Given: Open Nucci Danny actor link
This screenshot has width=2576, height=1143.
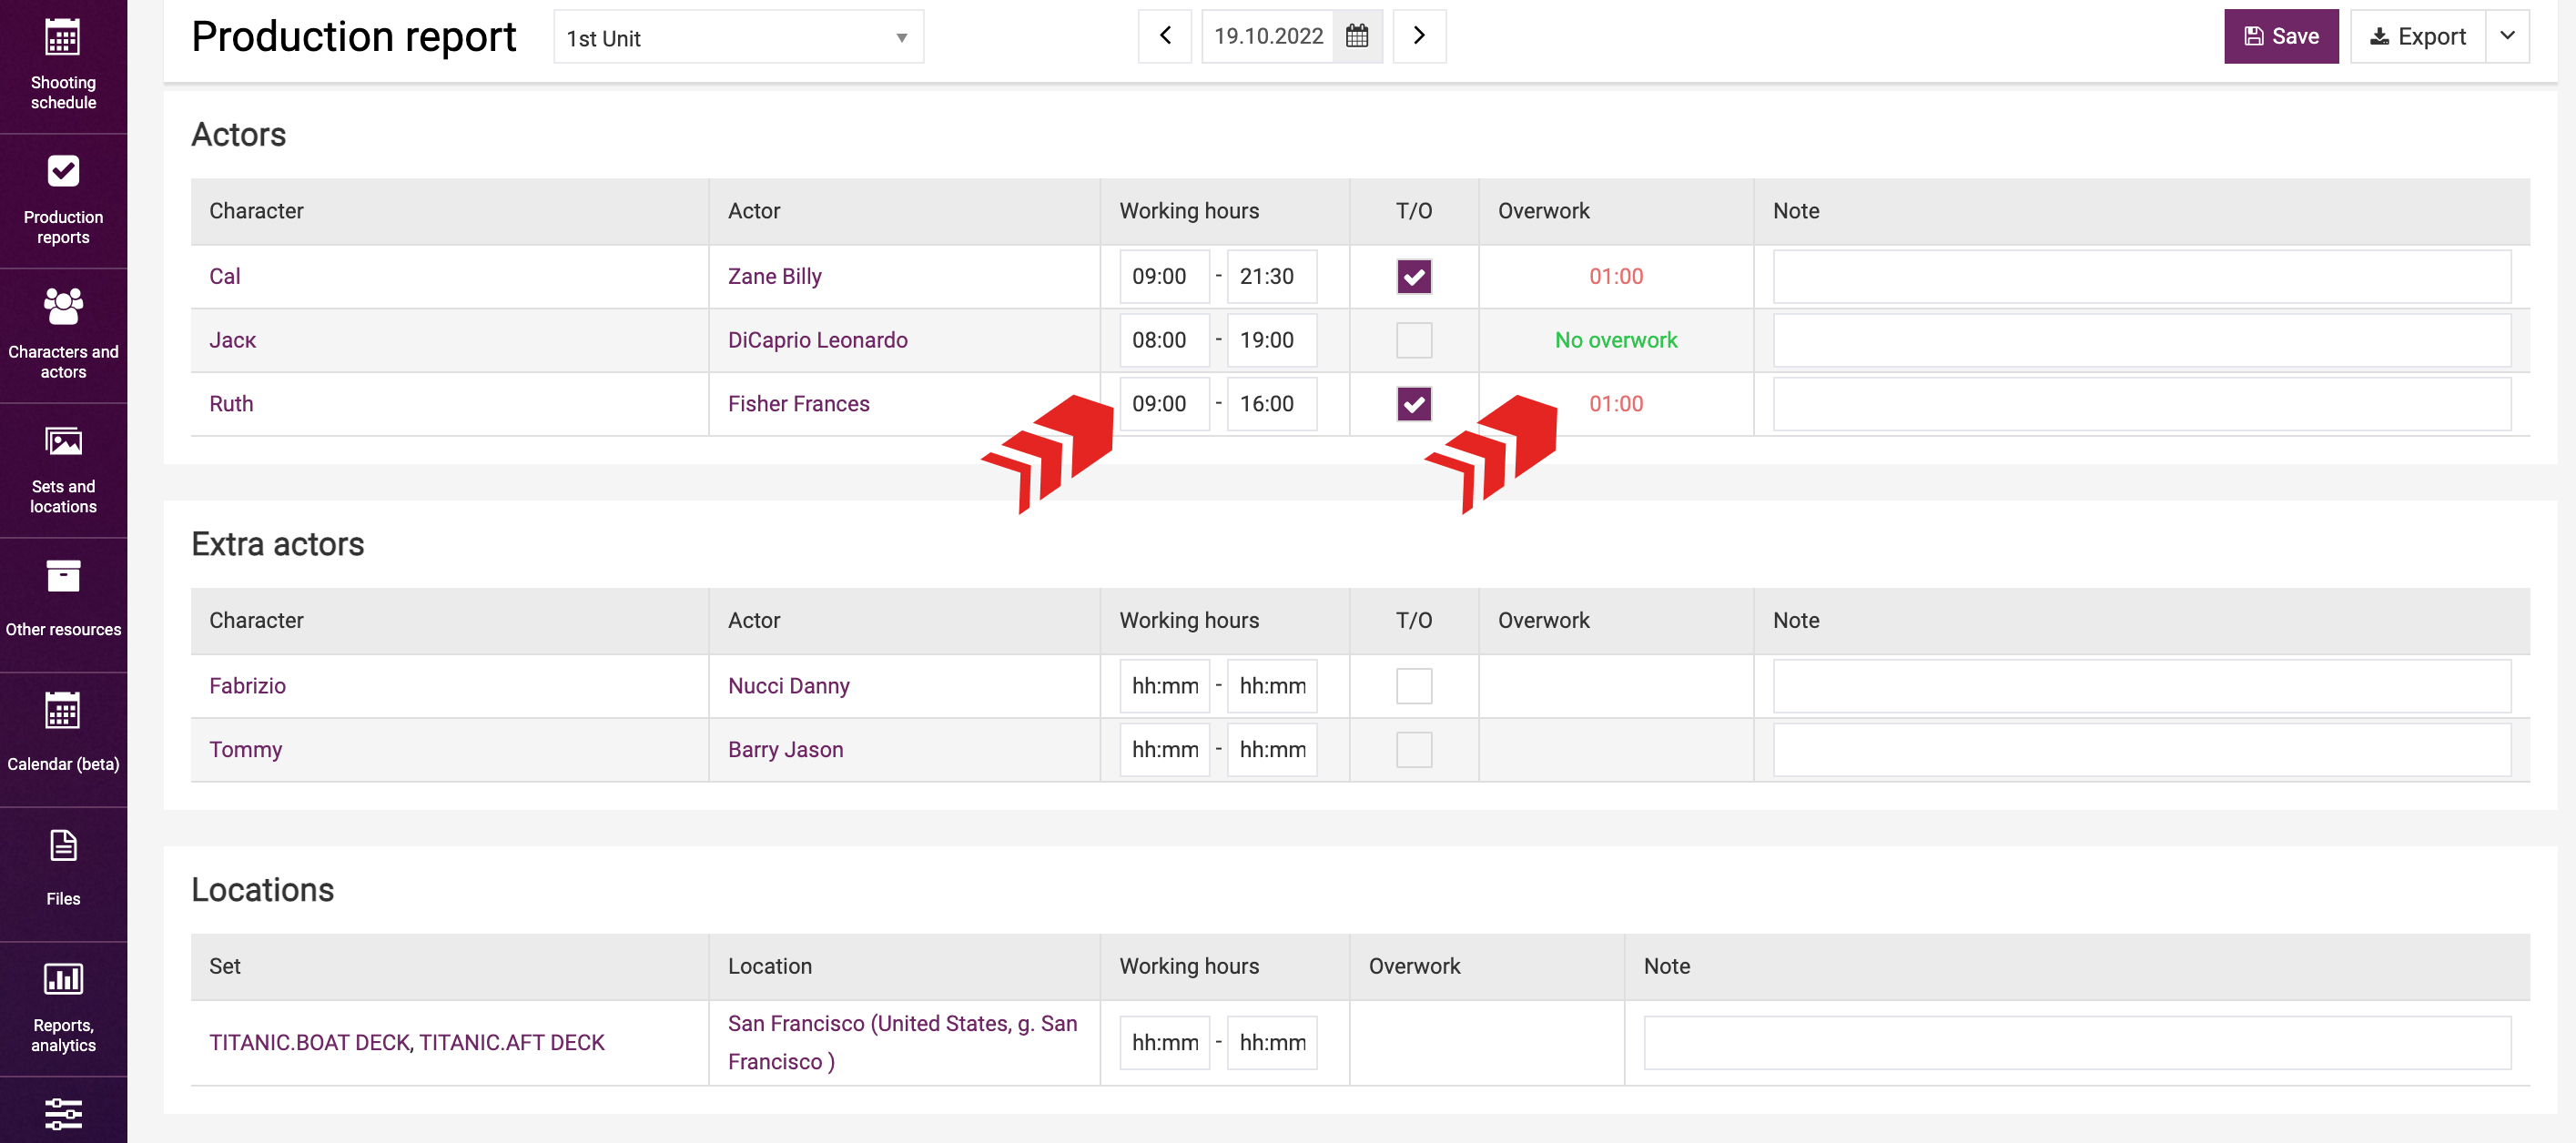Looking at the screenshot, I should pos(789,686).
